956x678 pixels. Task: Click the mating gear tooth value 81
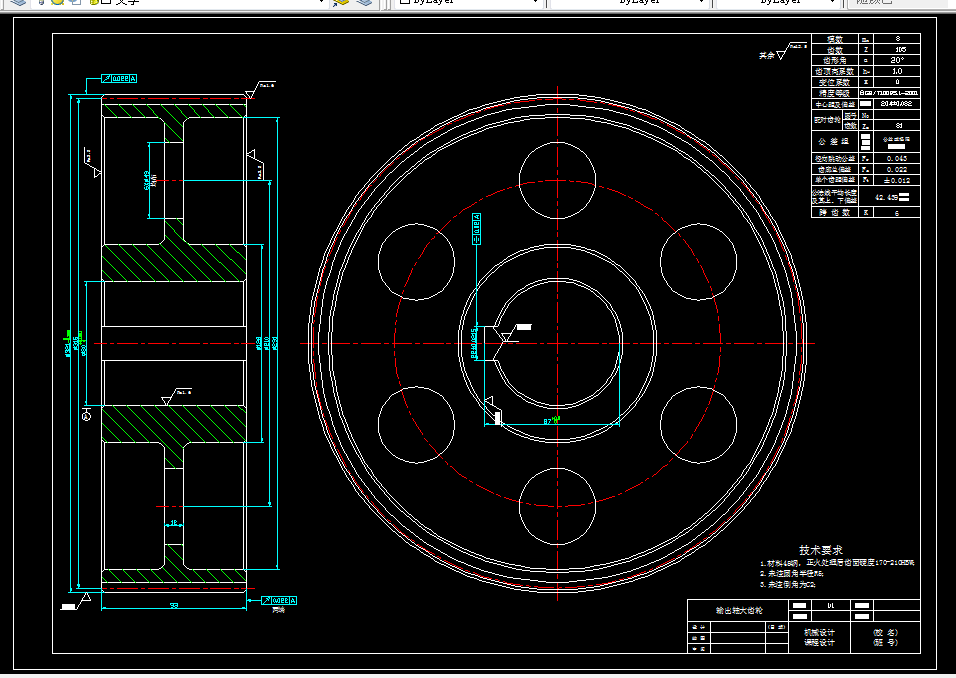pyautogui.click(x=899, y=126)
